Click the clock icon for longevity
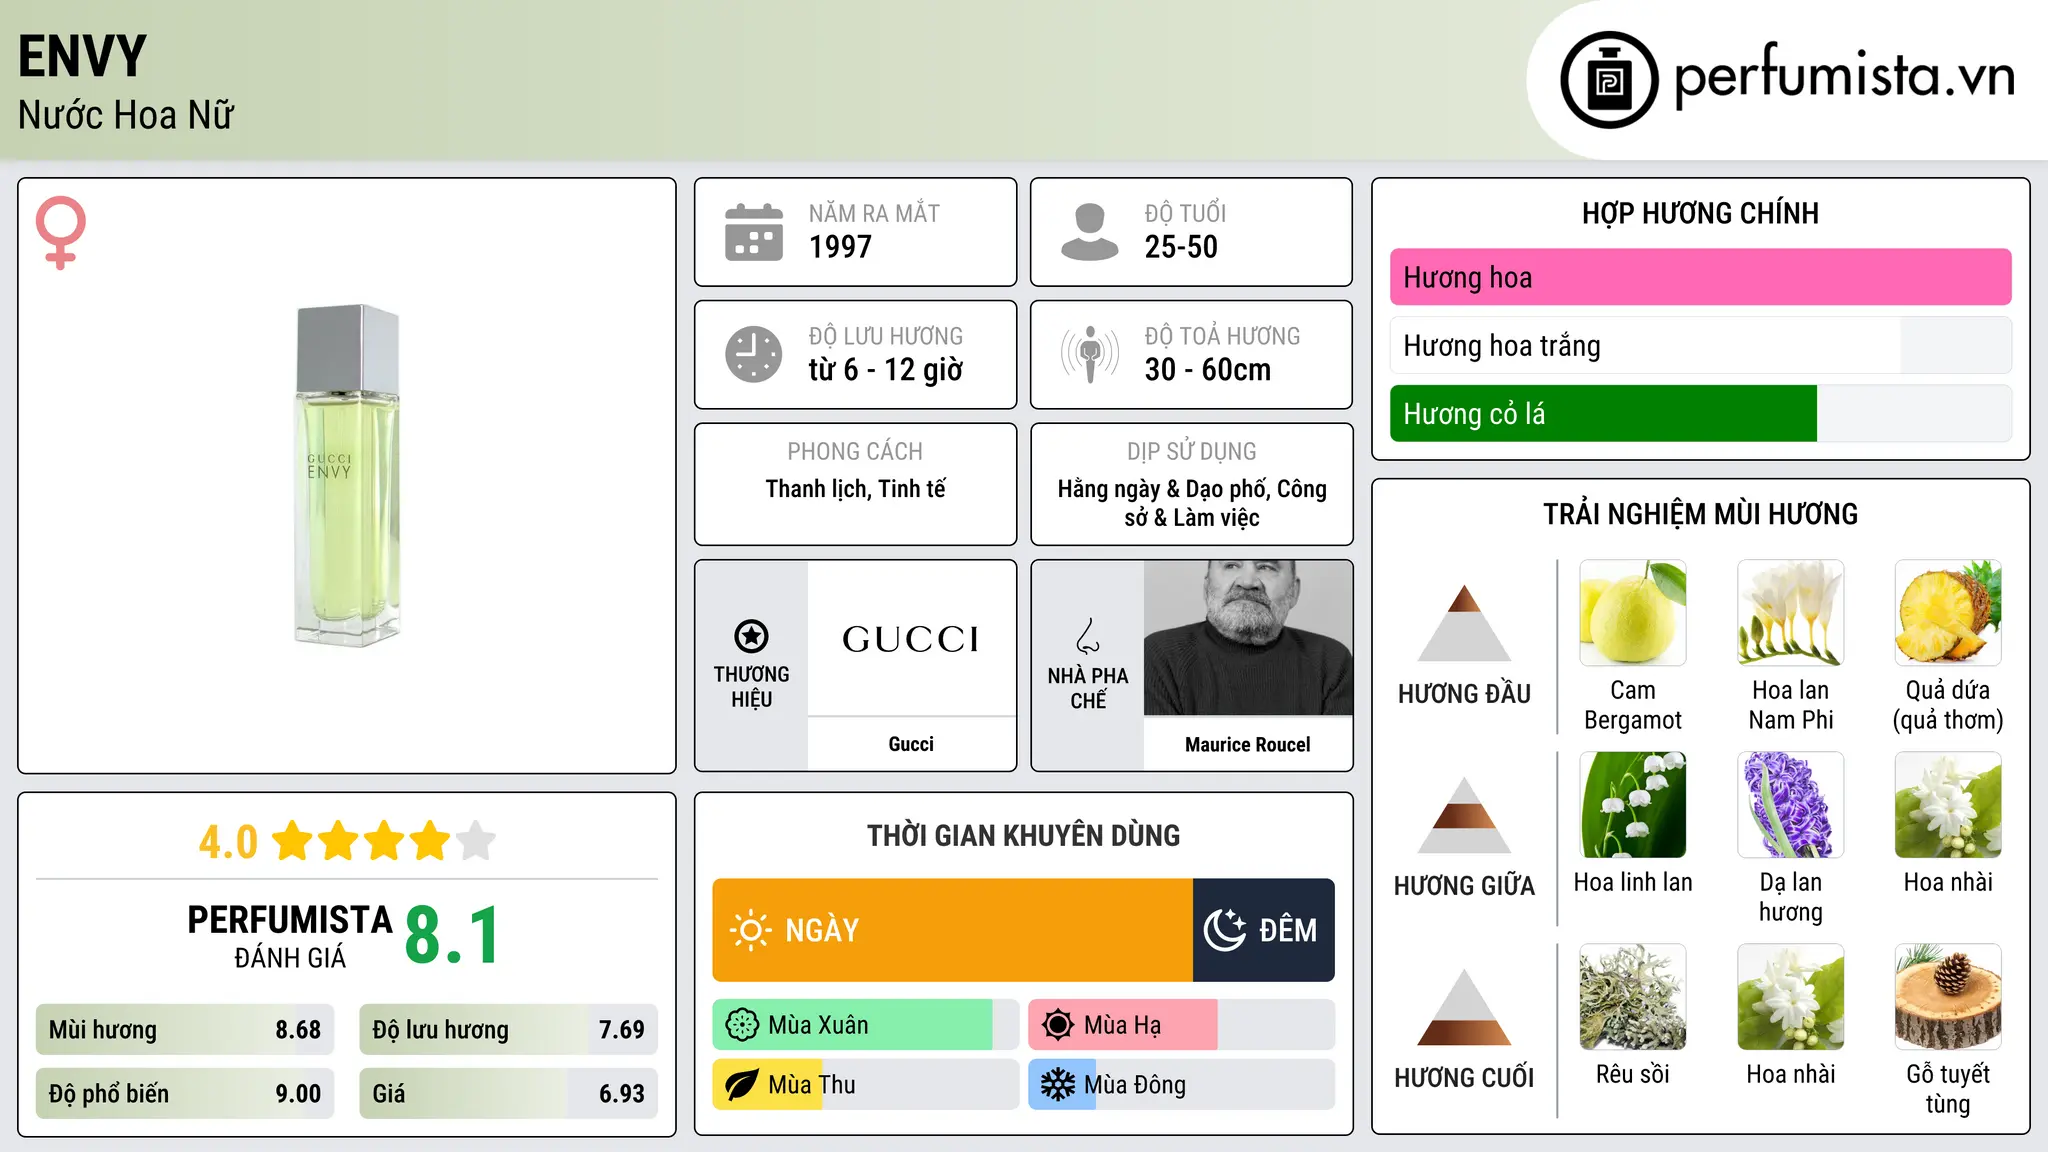Screen dimensions: 2048x1152 pos(753,354)
